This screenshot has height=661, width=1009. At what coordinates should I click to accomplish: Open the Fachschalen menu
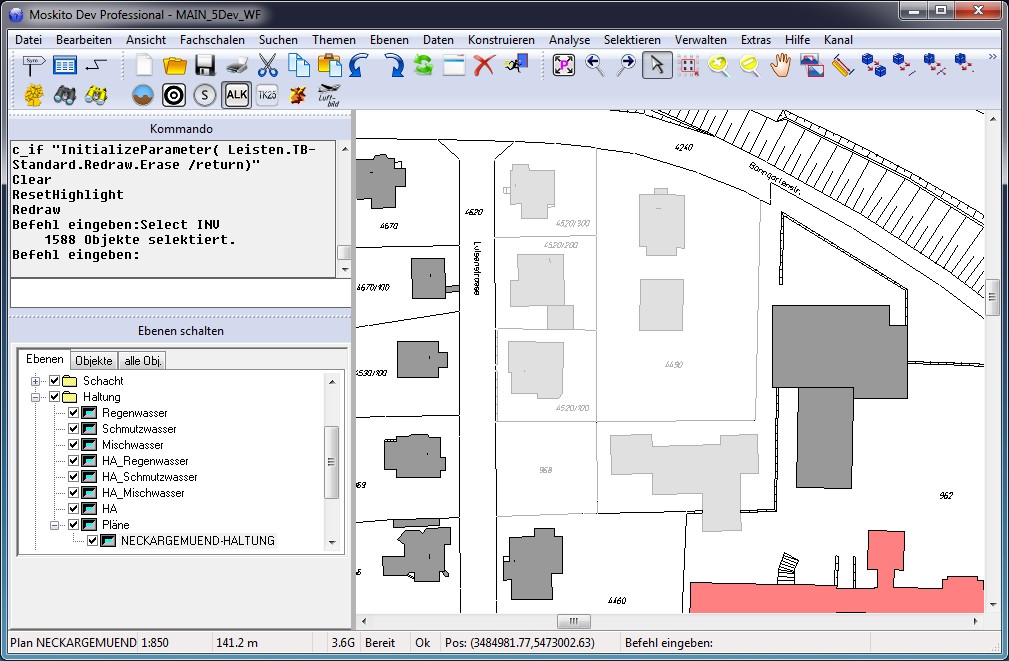[x=211, y=39]
